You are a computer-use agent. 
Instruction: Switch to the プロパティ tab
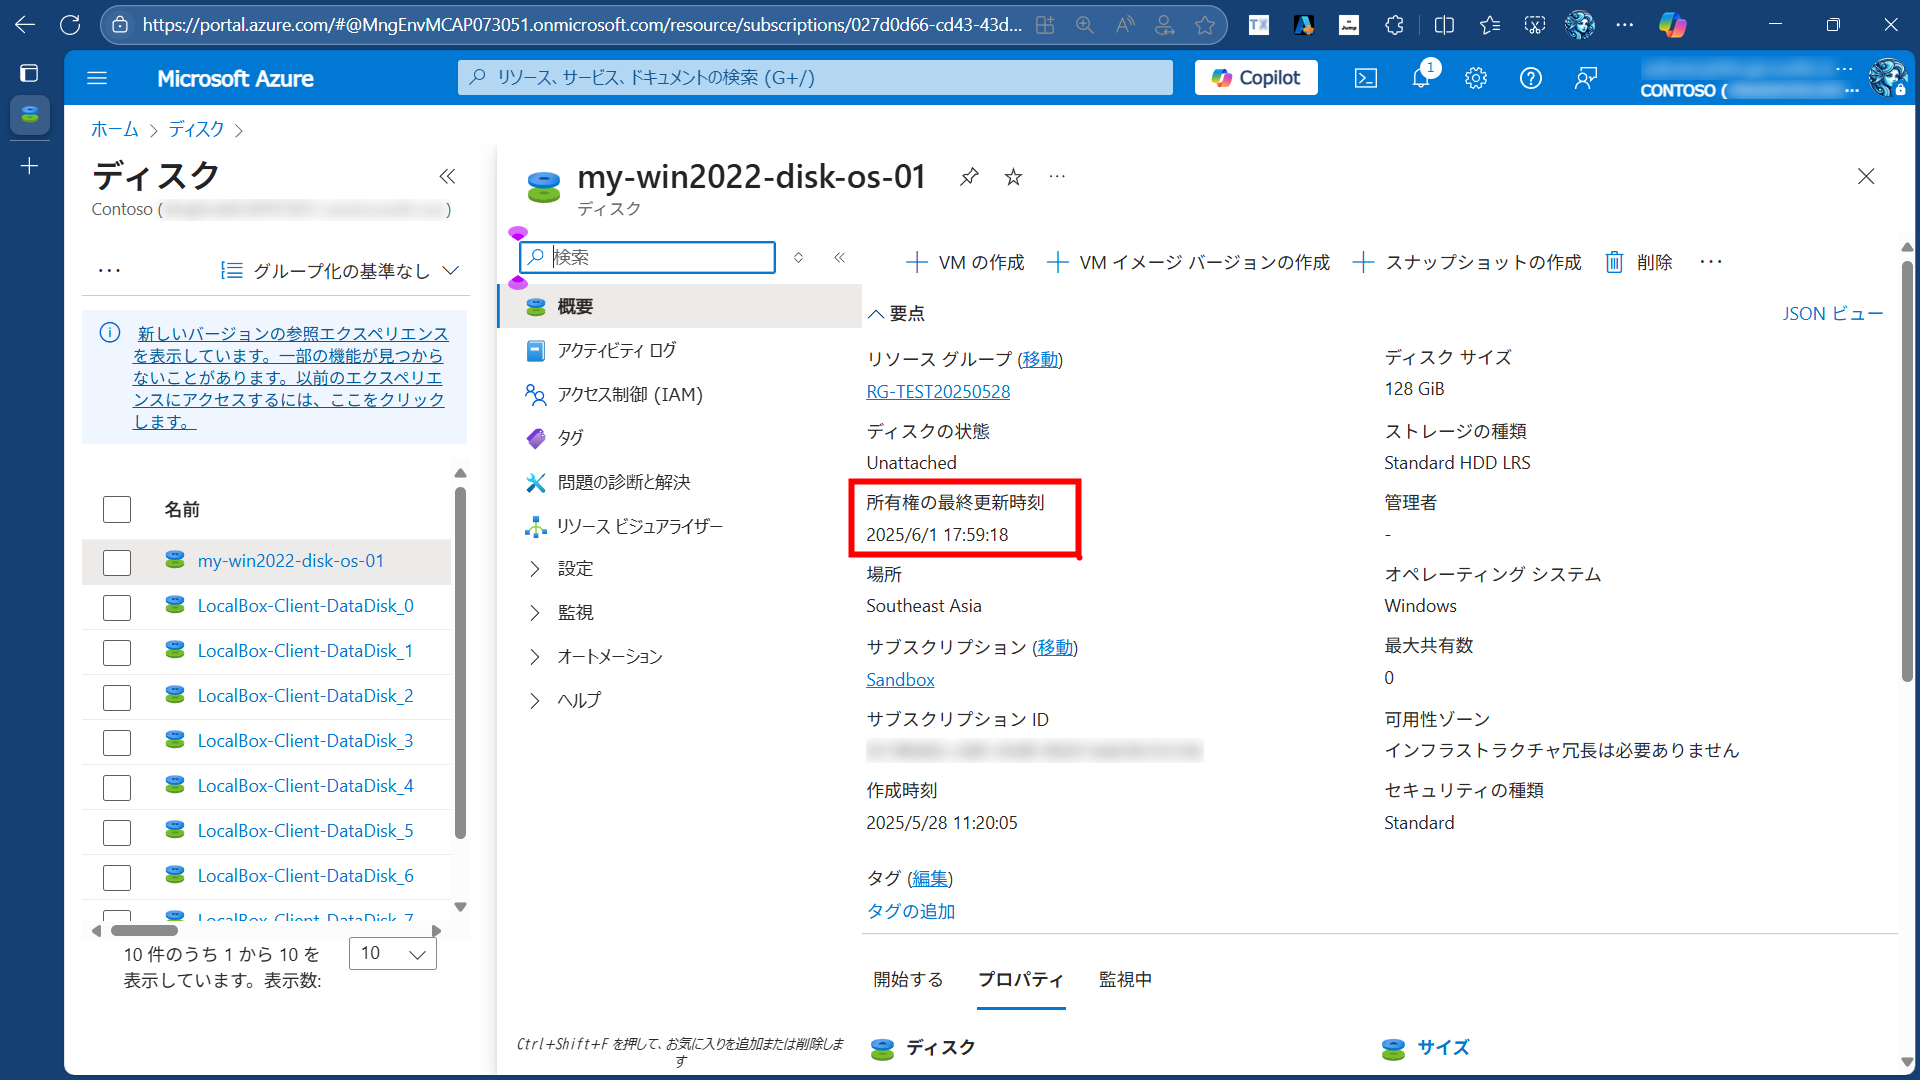pos(1020,980)
